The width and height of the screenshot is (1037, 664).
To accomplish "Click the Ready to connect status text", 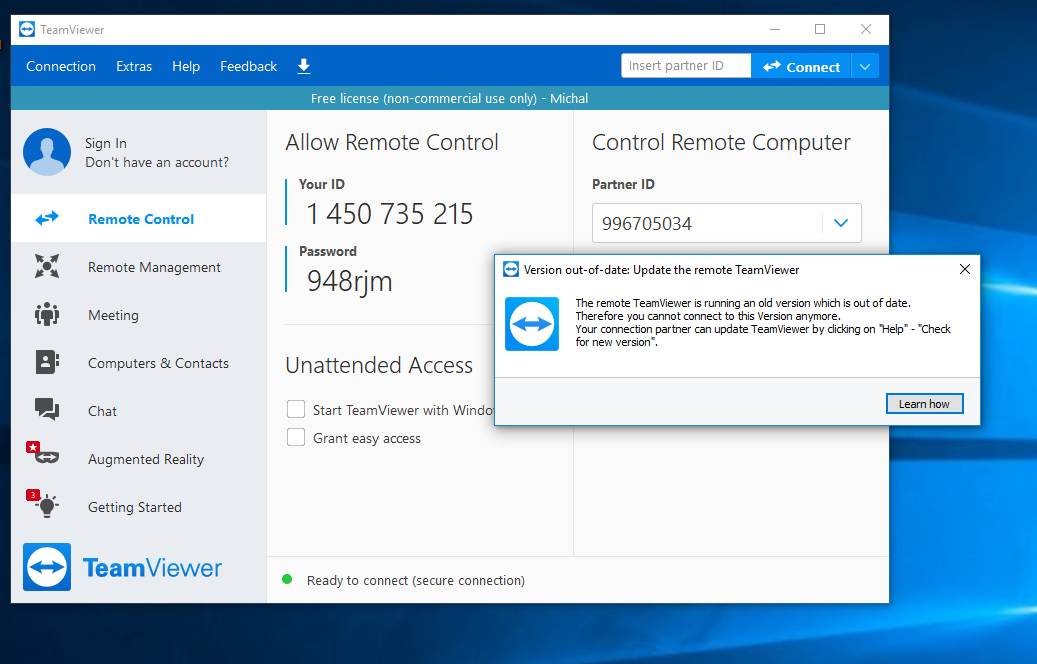I will 415,580.
